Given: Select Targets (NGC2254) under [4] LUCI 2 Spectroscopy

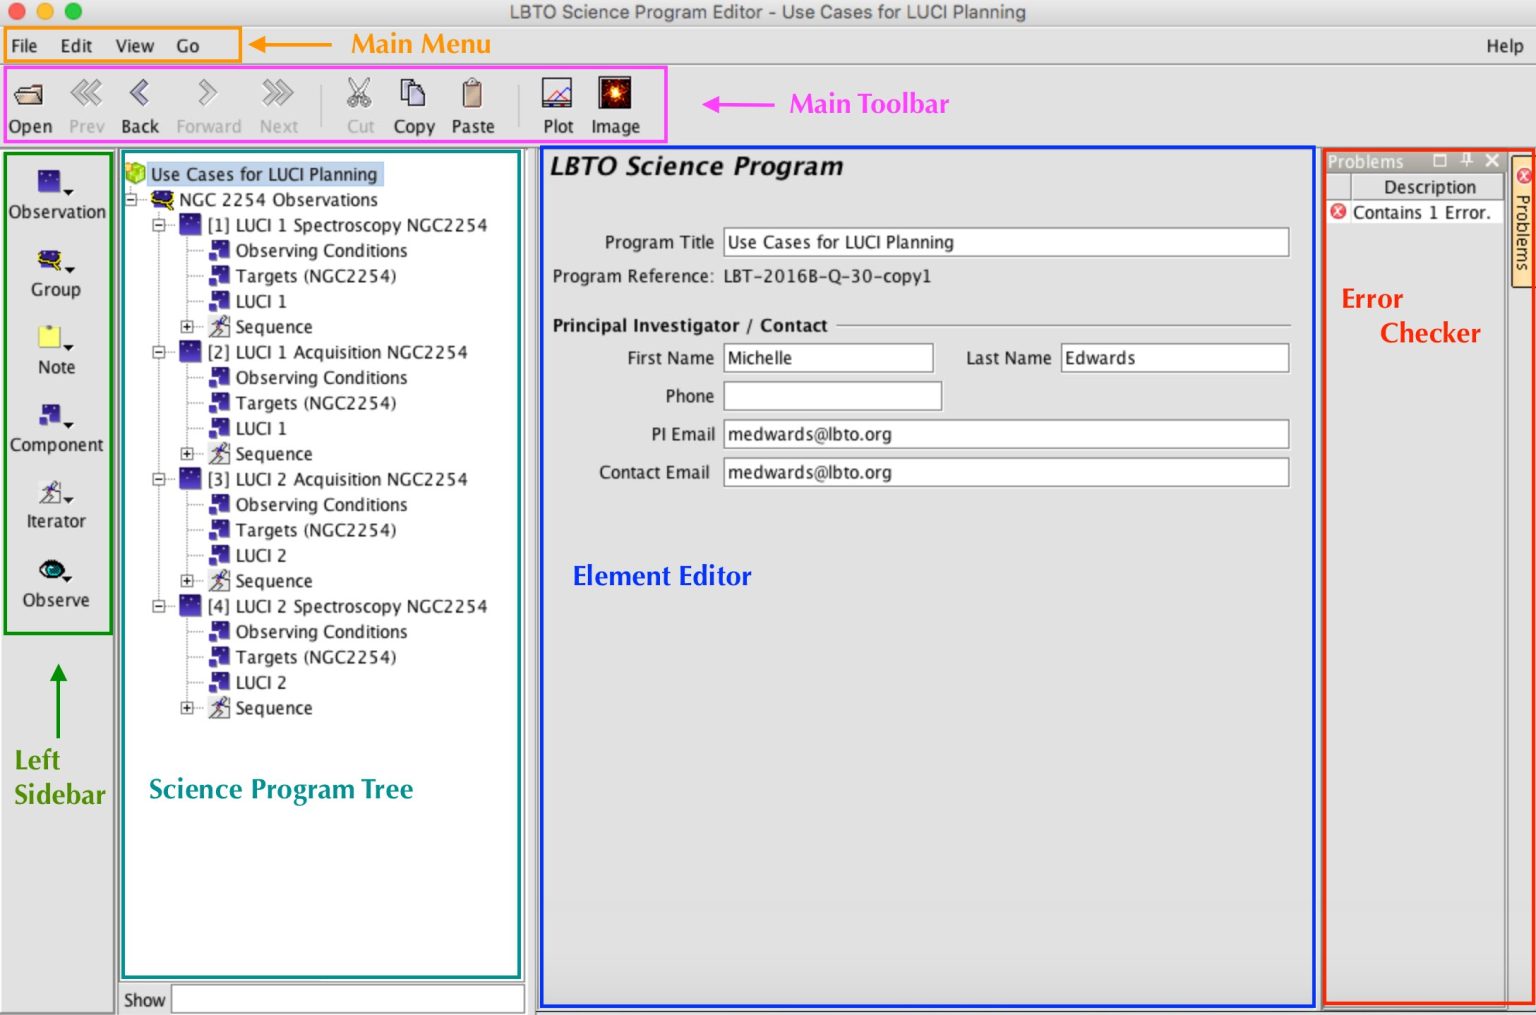Looking at the screenshot, I should pyautogui.click(x=316, y=657).
